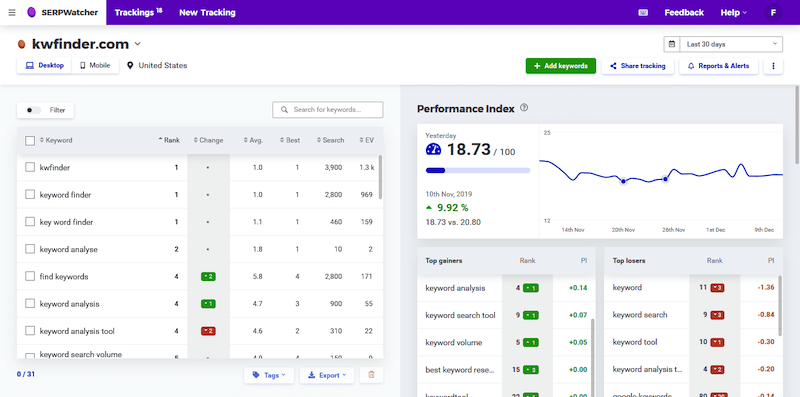Open the Last 30 days dropdown
This screenshot has height=397, width=800.
click(731, 44)
